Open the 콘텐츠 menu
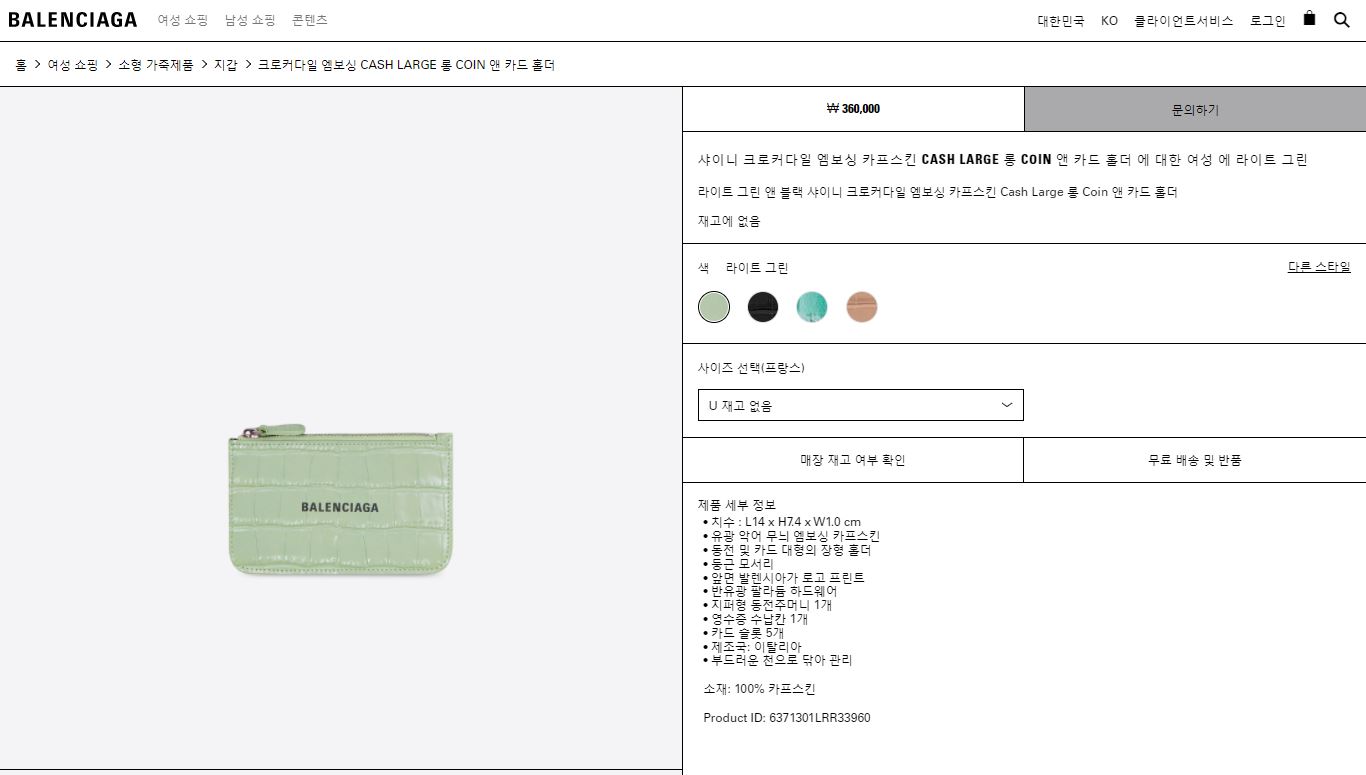Viewport: 1366px width, 775px height. point(310,20)
